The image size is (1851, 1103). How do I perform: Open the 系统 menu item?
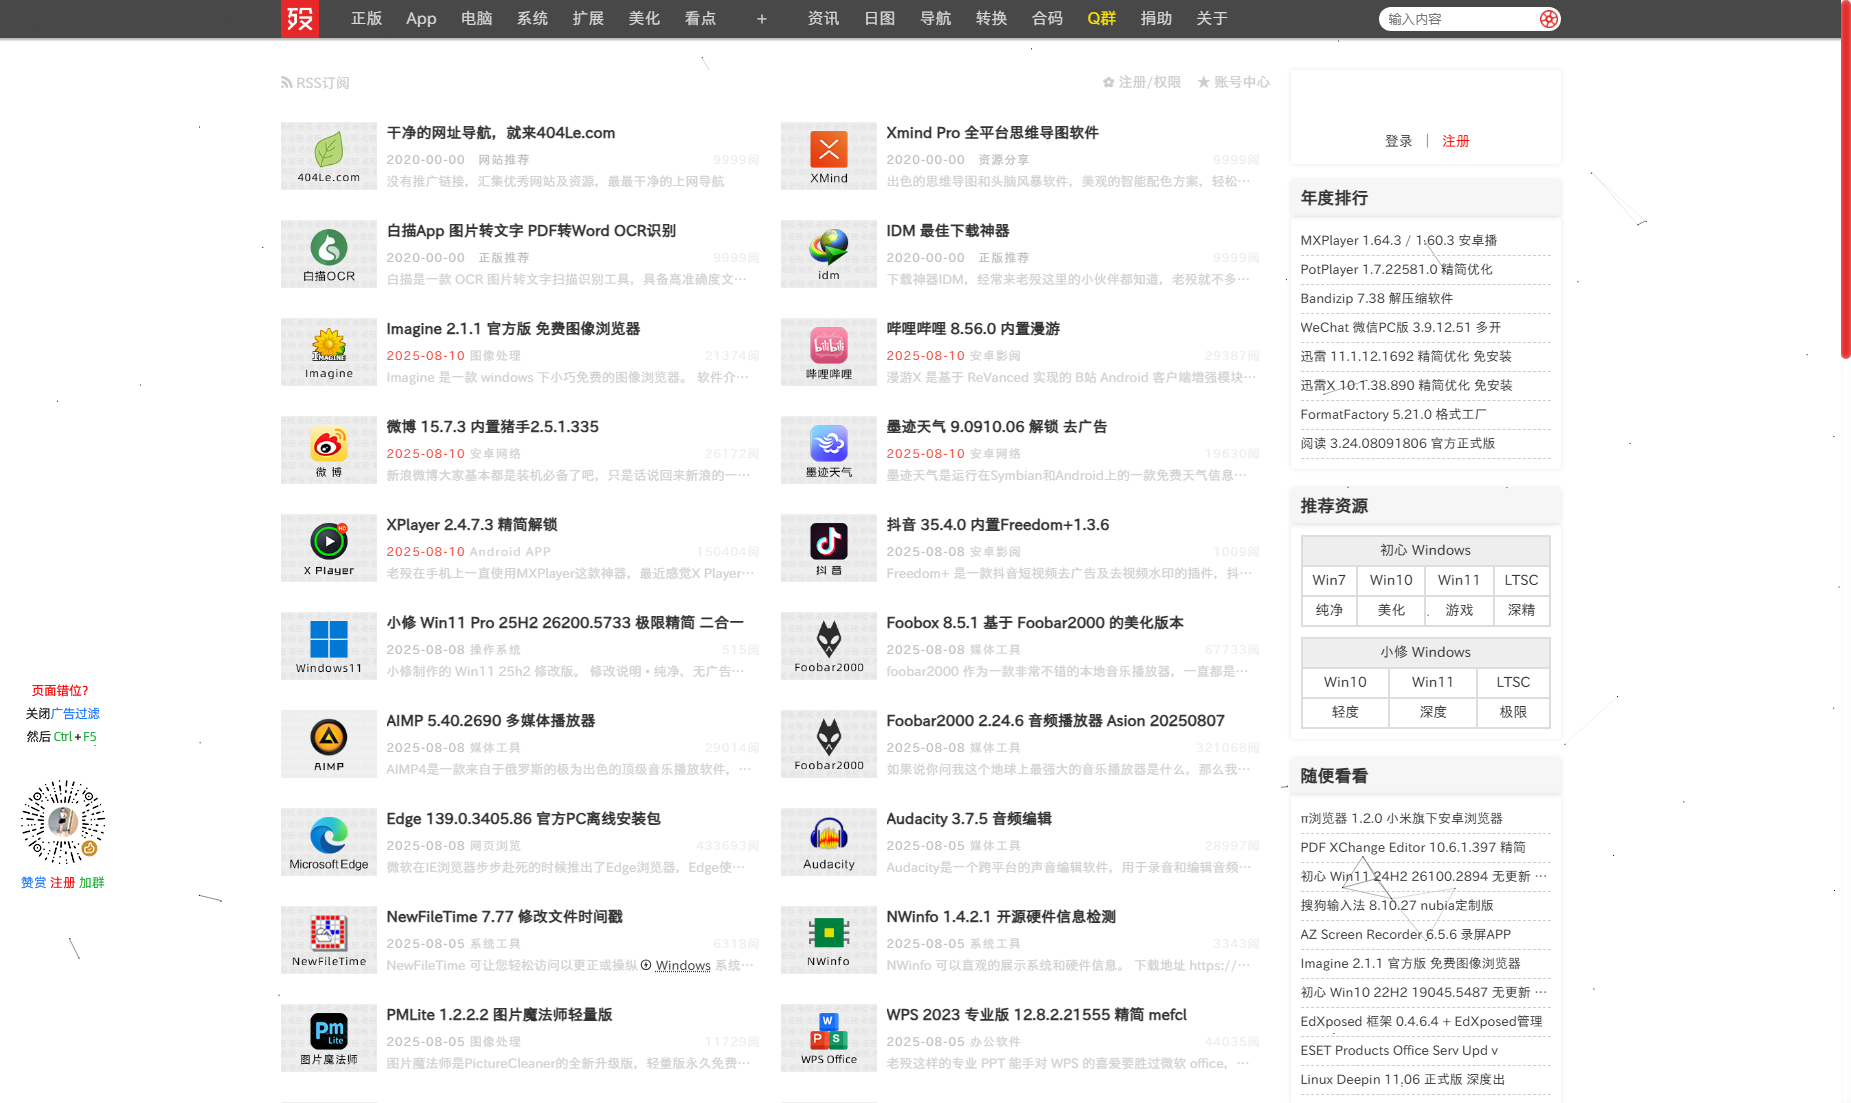[533, 18]
